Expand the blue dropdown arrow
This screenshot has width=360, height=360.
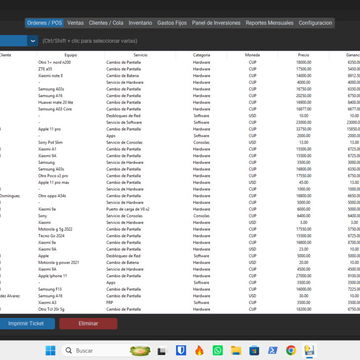coord(33,41)
